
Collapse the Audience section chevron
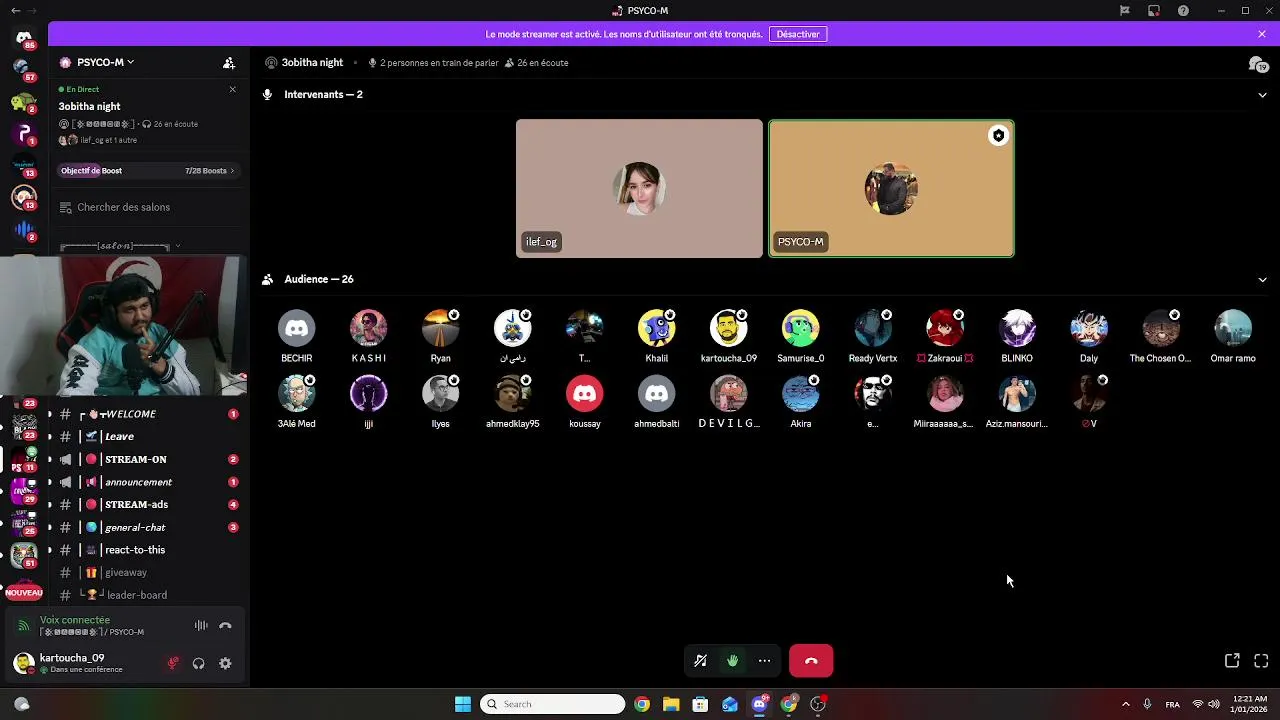[1262, 280]
